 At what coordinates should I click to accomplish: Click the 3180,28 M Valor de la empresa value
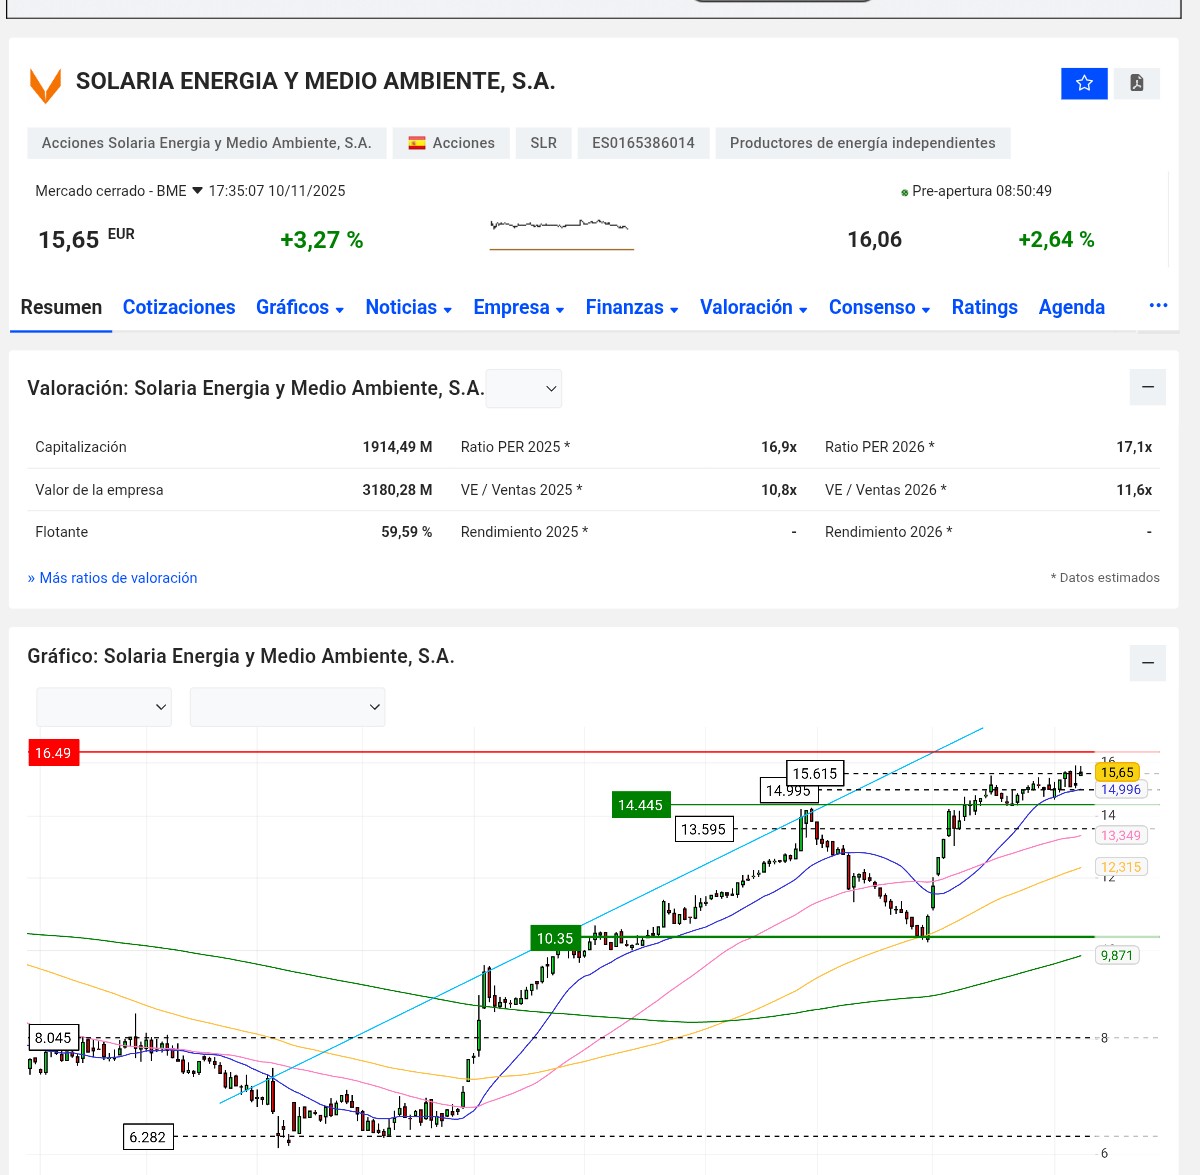(397, 490)
